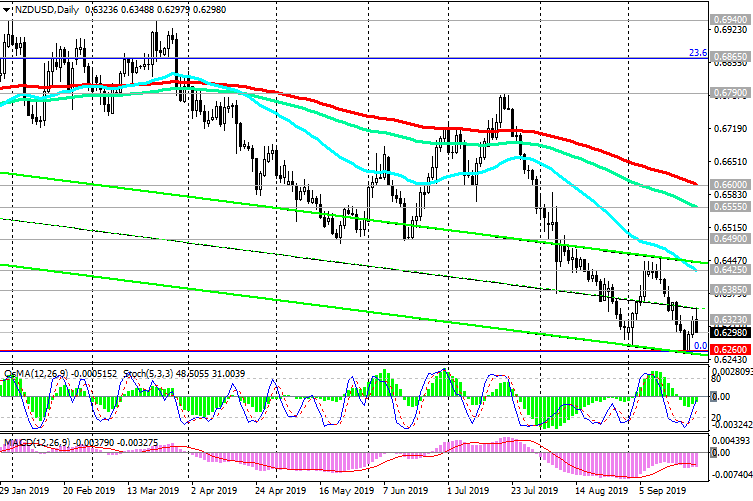
Task: Click the 23.6 Fibonacci level label
Action: pos(698,53)
